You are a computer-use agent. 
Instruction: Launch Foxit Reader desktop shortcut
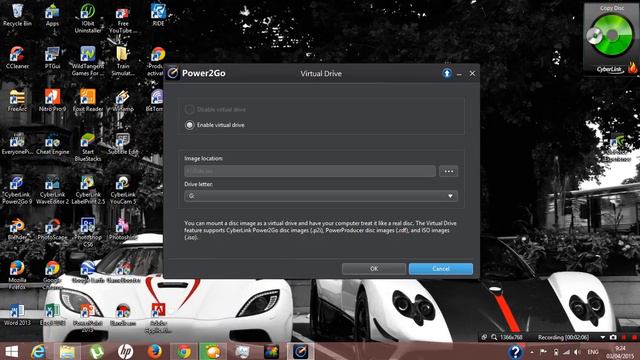click(x=88, y=100)
